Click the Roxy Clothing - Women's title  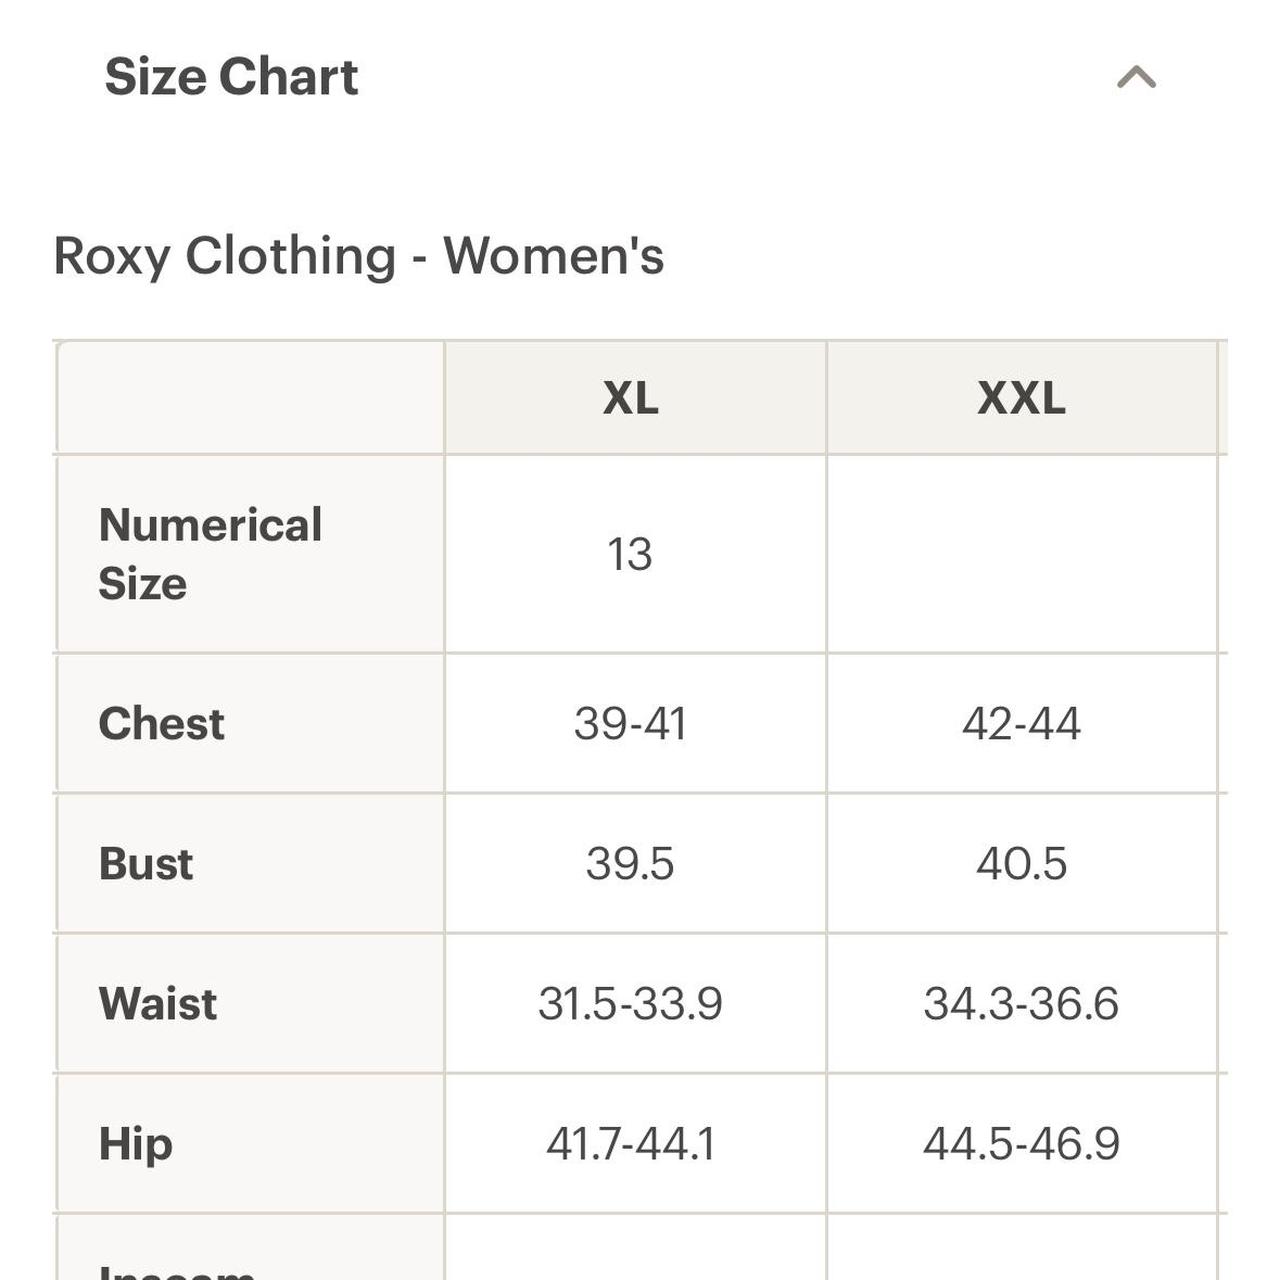coord(358,256)
